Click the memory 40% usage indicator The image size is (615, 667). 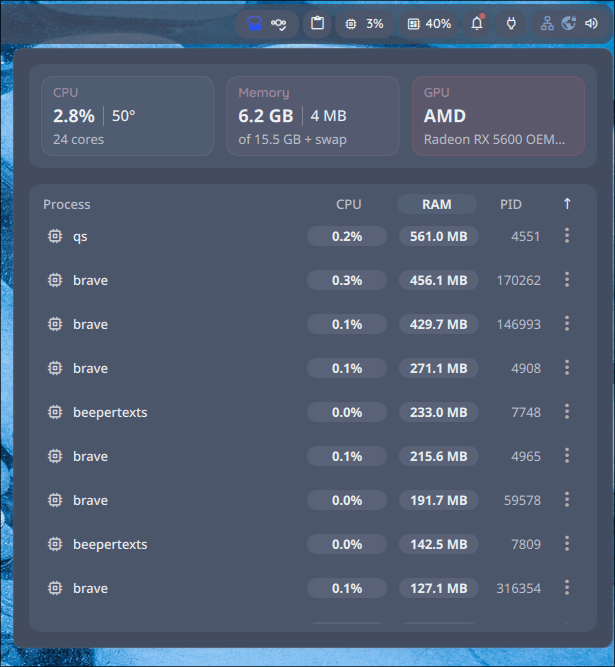tap(428, 23)
